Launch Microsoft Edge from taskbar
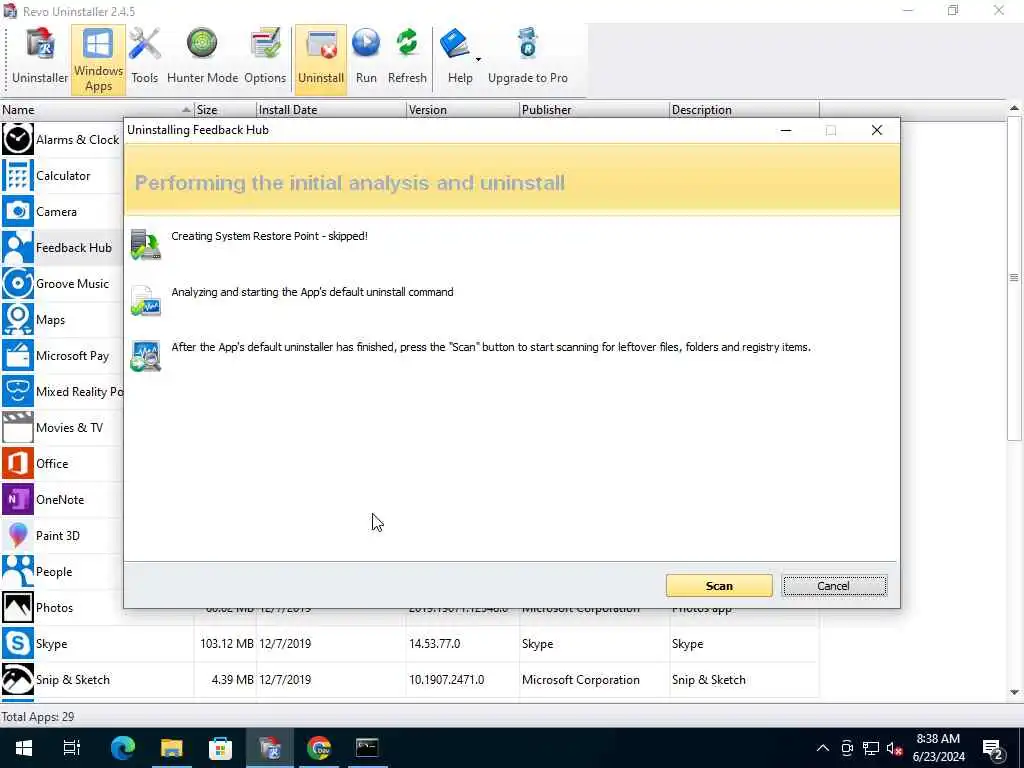This screenshot has width=1024, height=768. coord(122,748)
